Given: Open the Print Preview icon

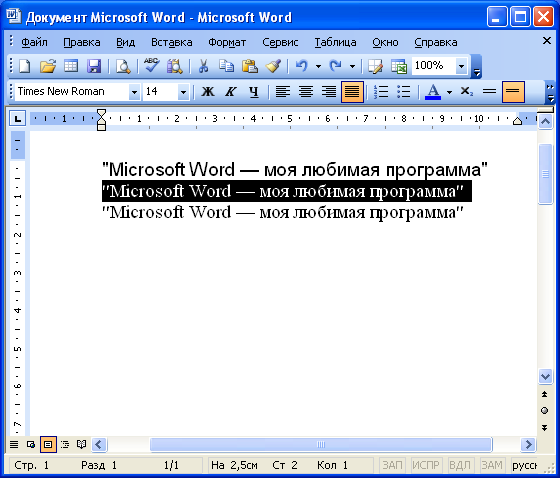Looking at the screenshot, I should [x=123, y=66].
